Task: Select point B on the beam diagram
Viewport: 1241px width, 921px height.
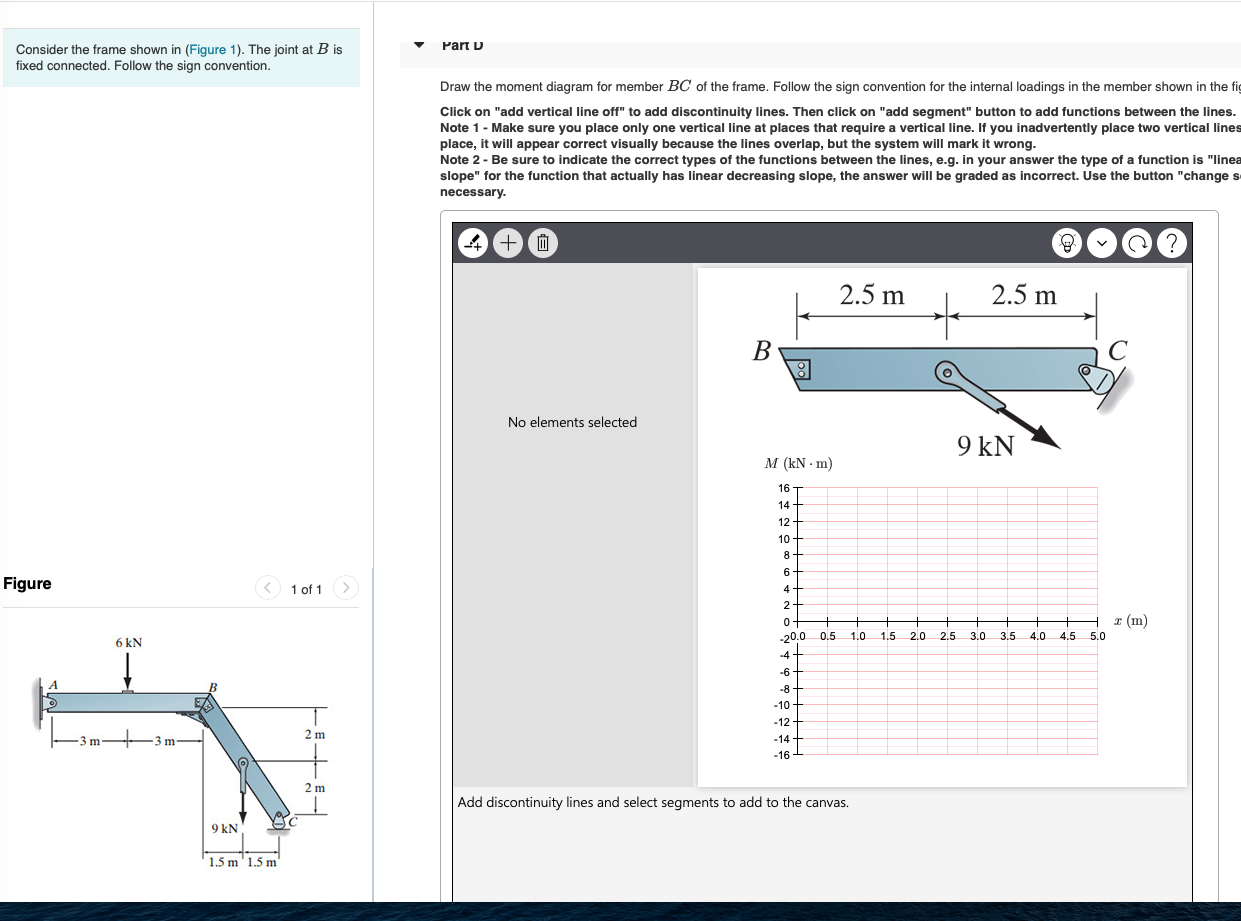Action: pyautogui.click(x=760, y=352)
